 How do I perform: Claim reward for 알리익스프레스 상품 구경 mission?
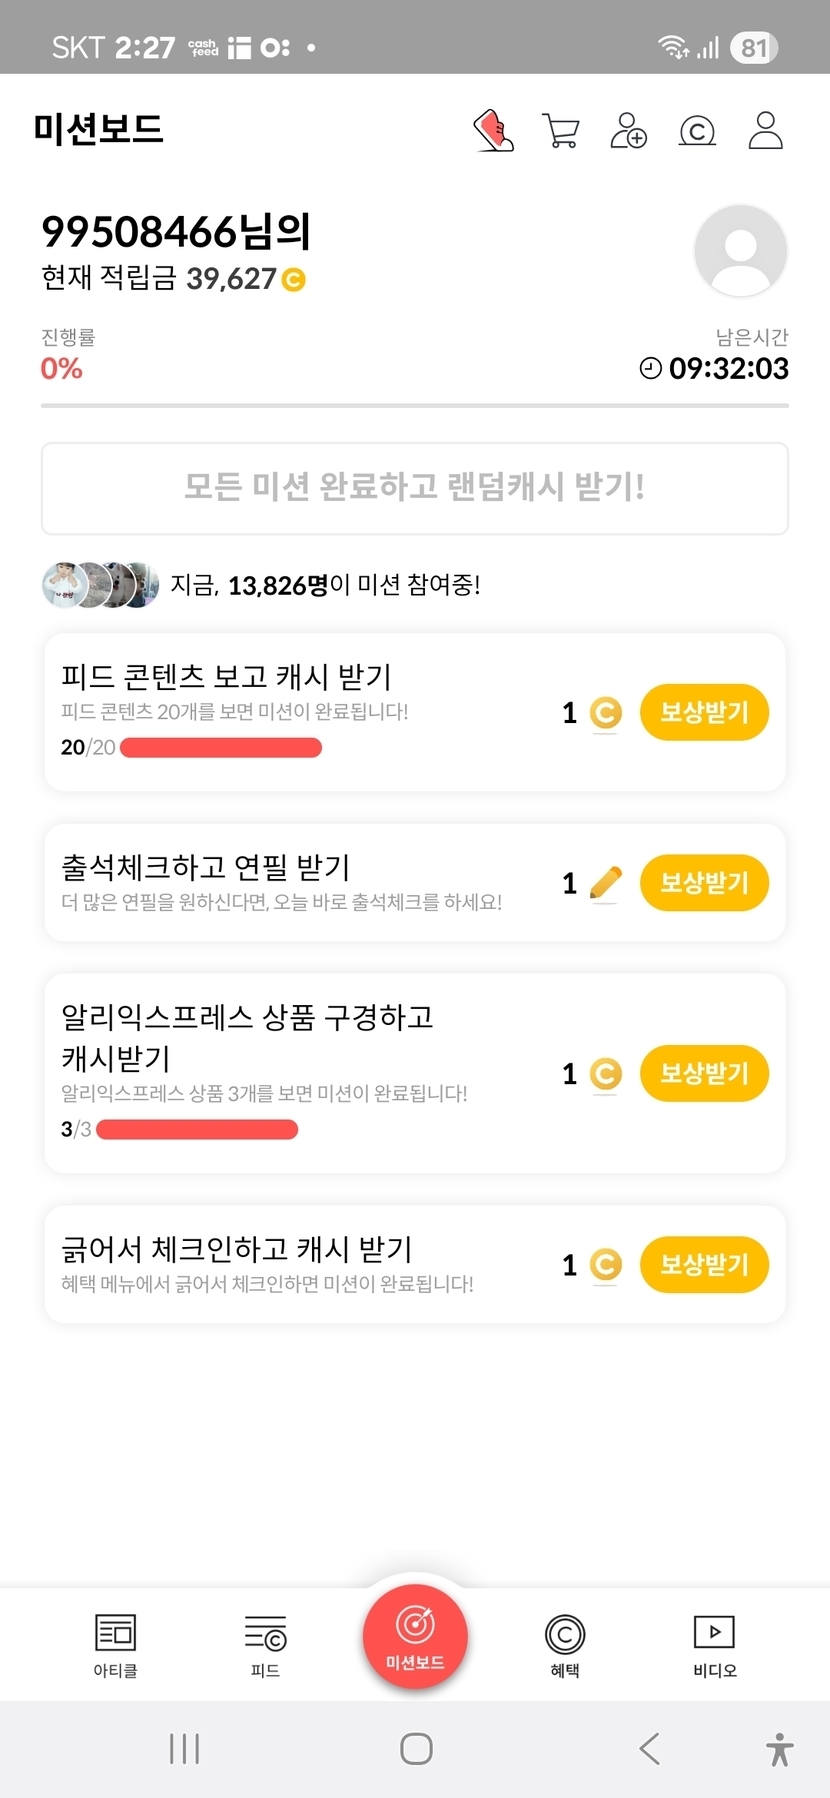click(704, 1074)
